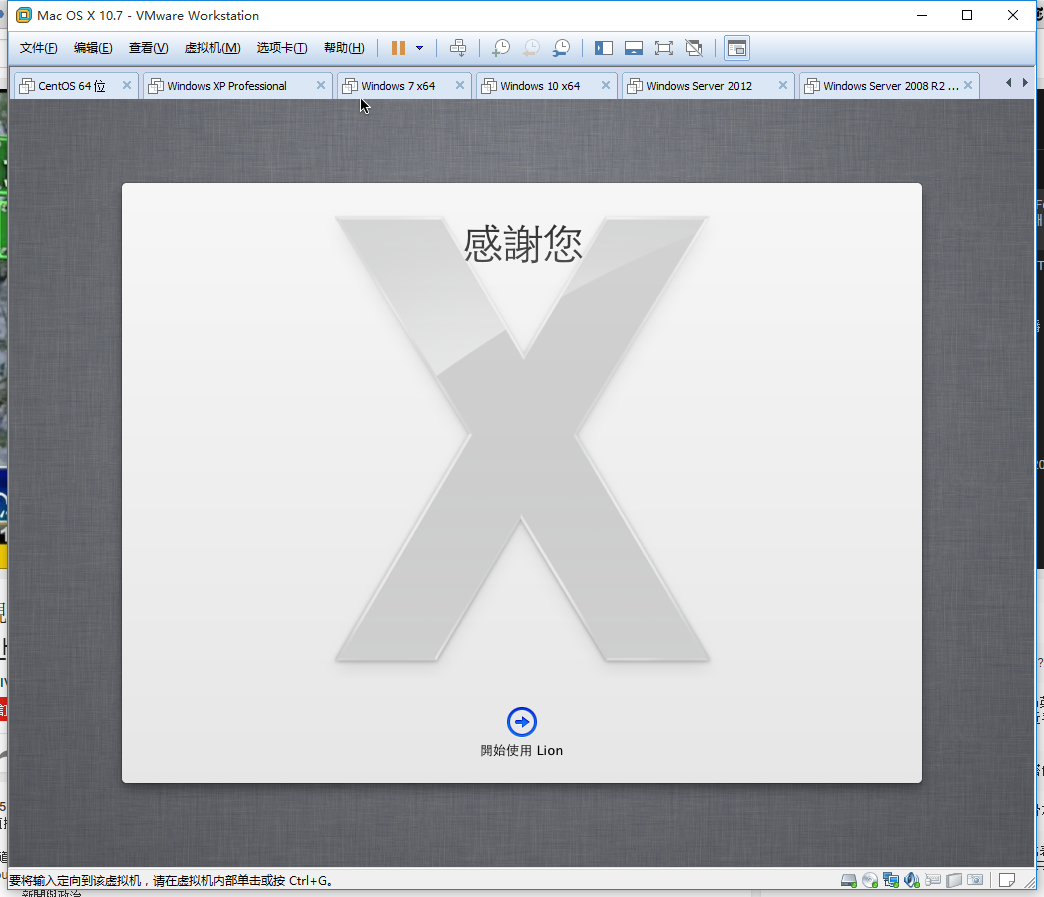
Task: Open the 查看(V) menu
Action: click(x=148, y=48)
